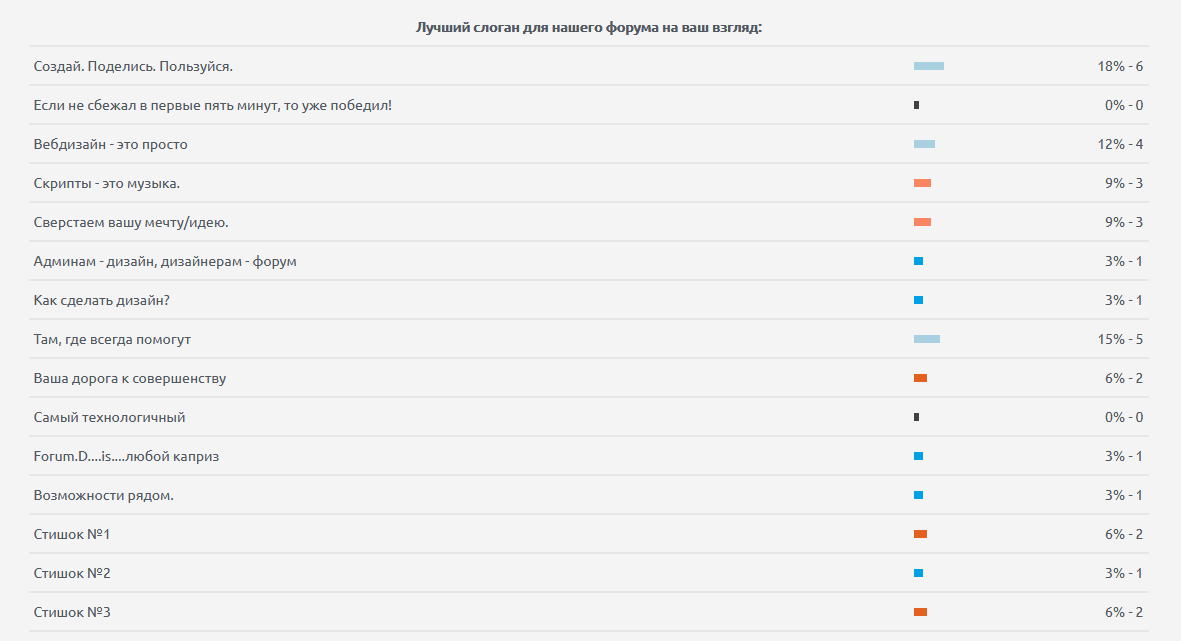Viewport: 1181px width, 641px height.
Task: Click the 'Возможности рядом.' poll option
Action: [x=103, y=495]
